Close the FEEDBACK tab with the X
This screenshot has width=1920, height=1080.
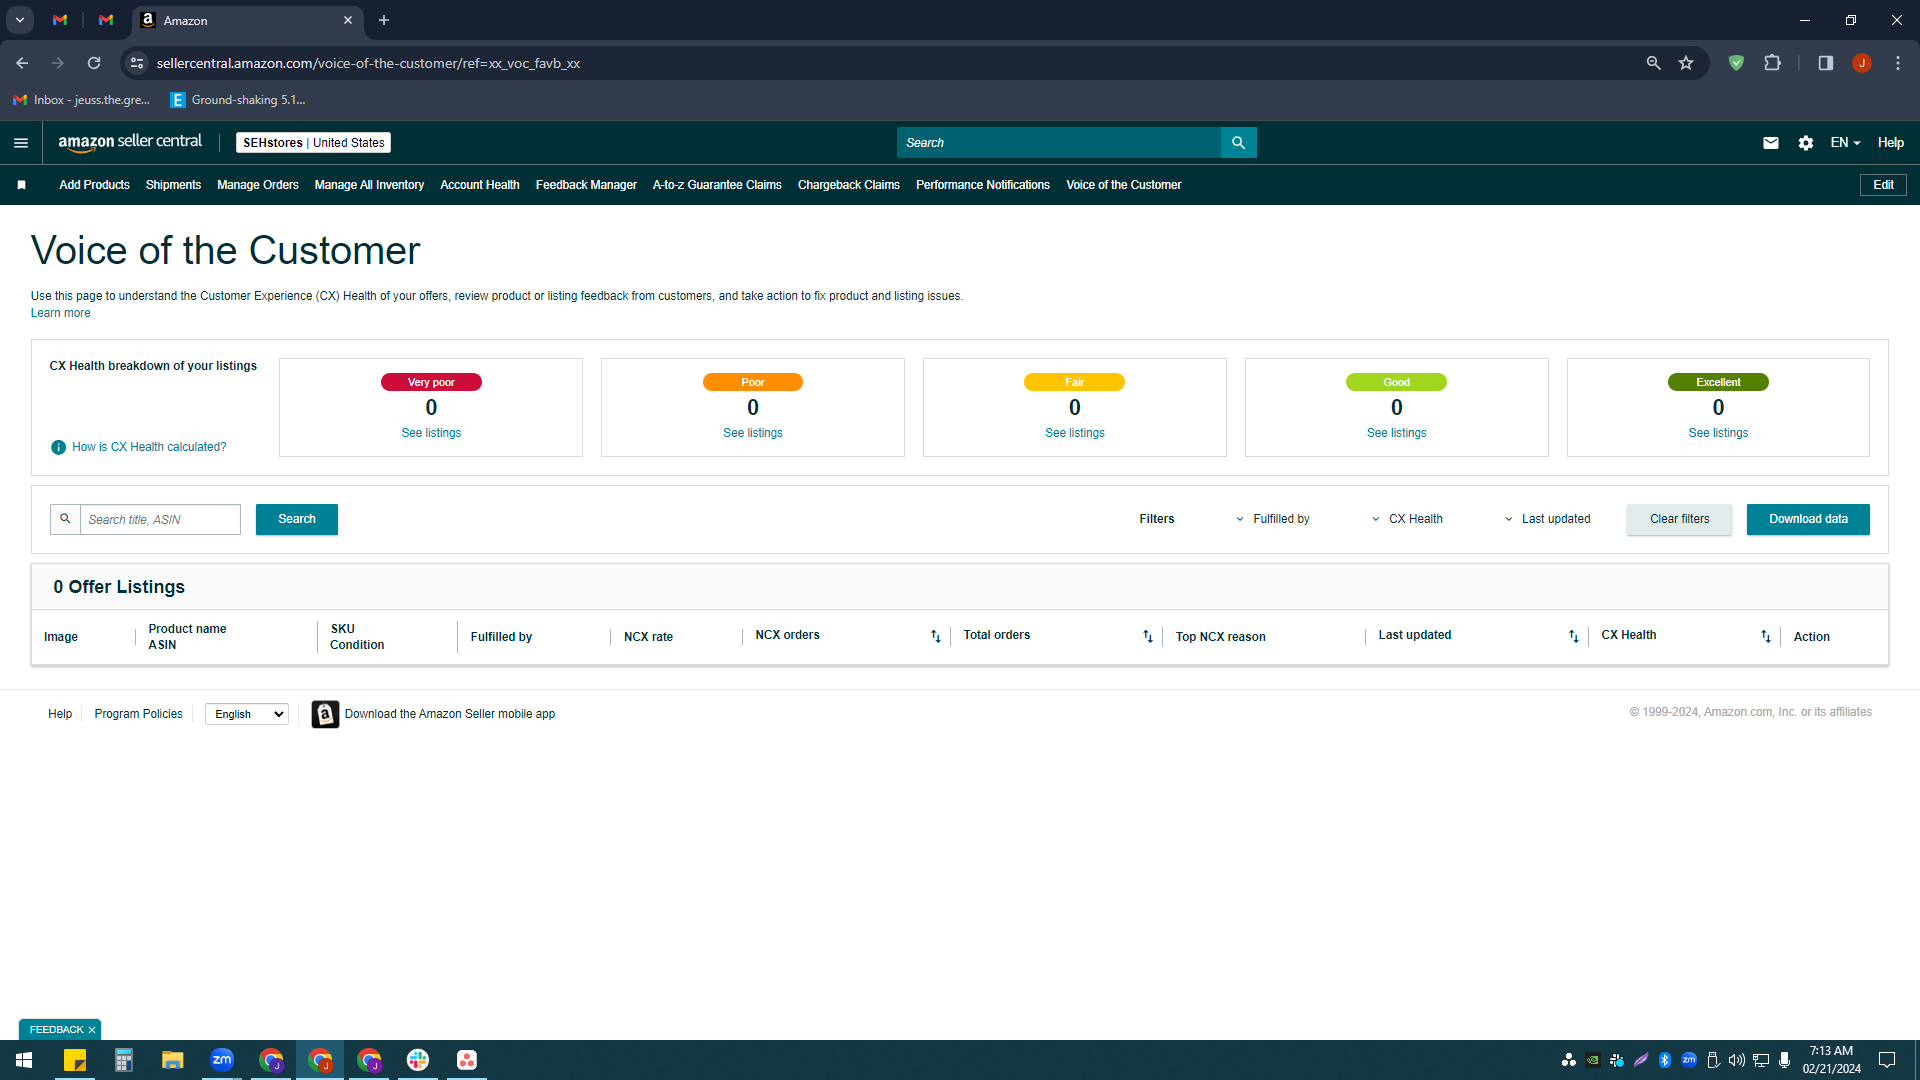[92, 1030]
